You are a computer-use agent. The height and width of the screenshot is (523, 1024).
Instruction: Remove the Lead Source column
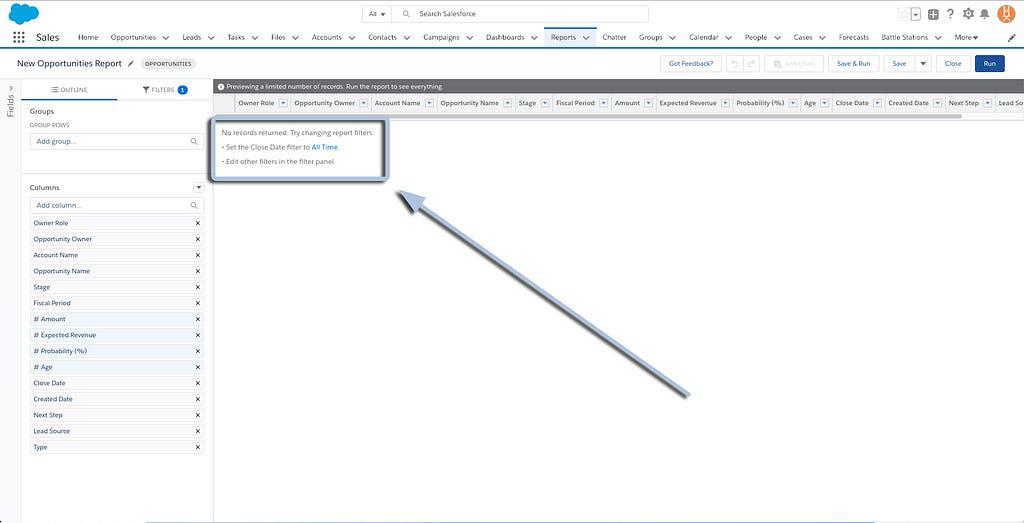197,431
